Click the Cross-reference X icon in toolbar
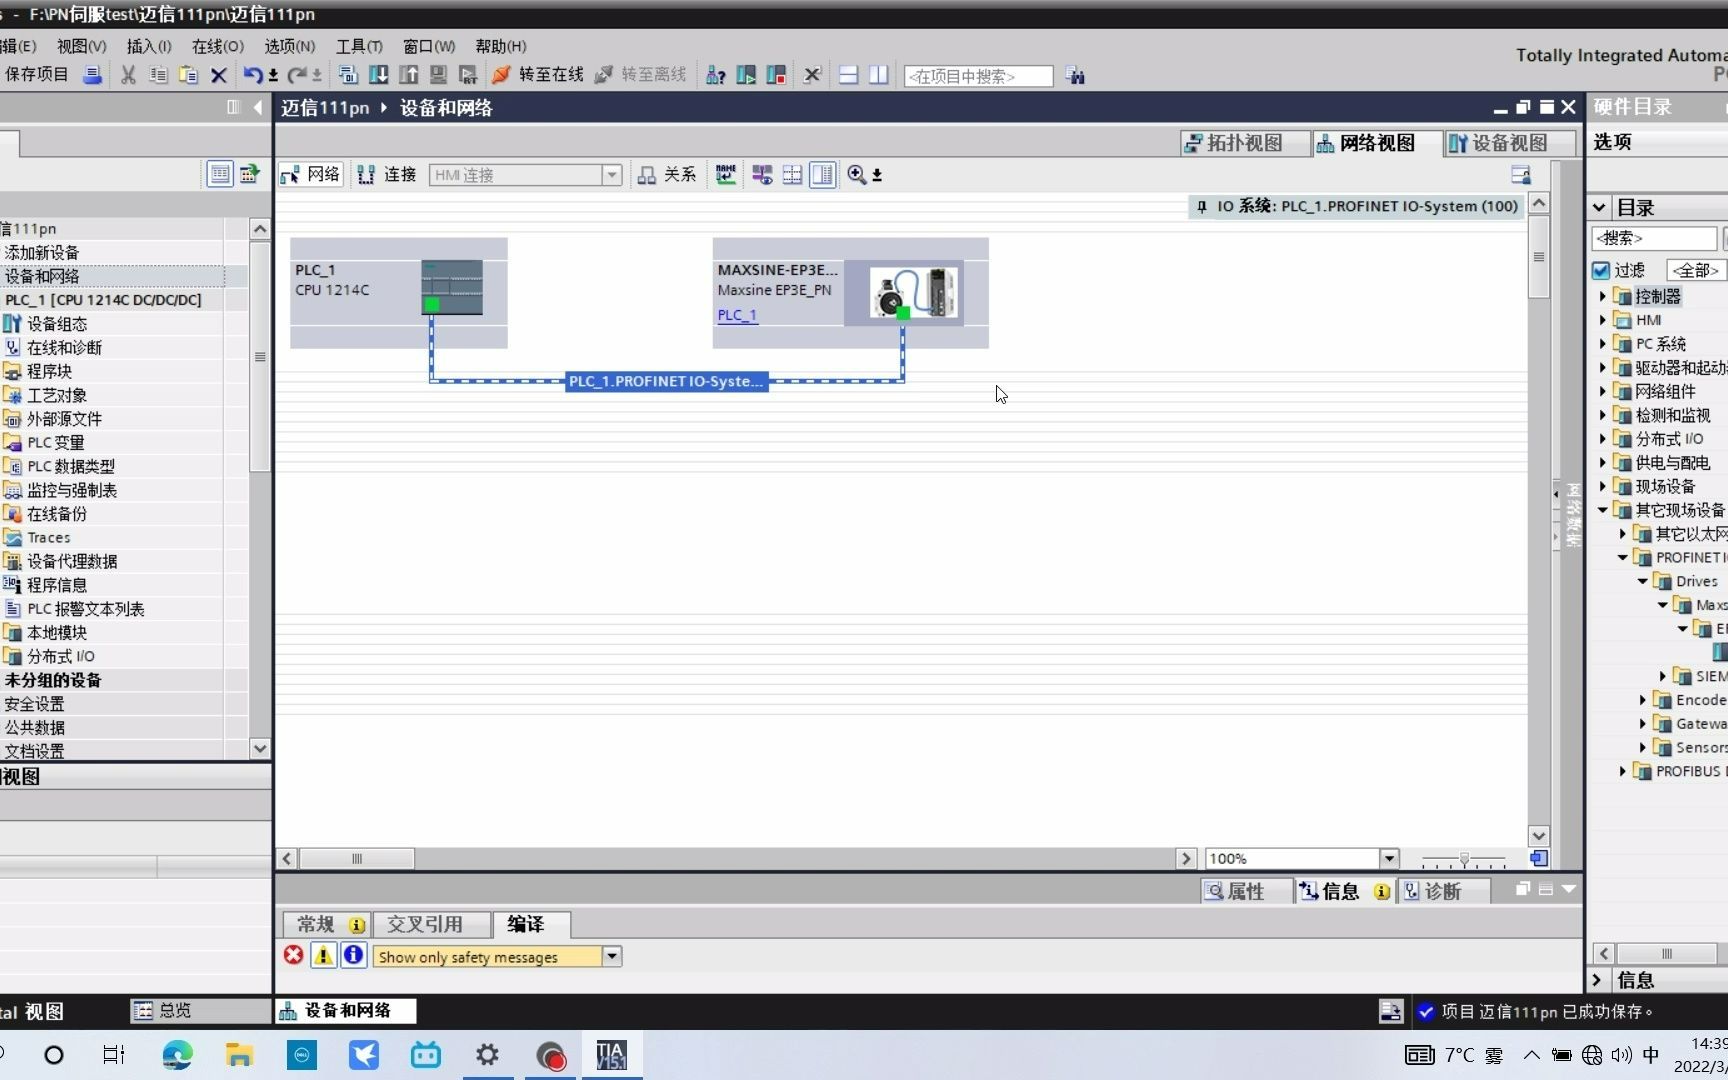1728x1080 pixels. [x=812, y=75]
